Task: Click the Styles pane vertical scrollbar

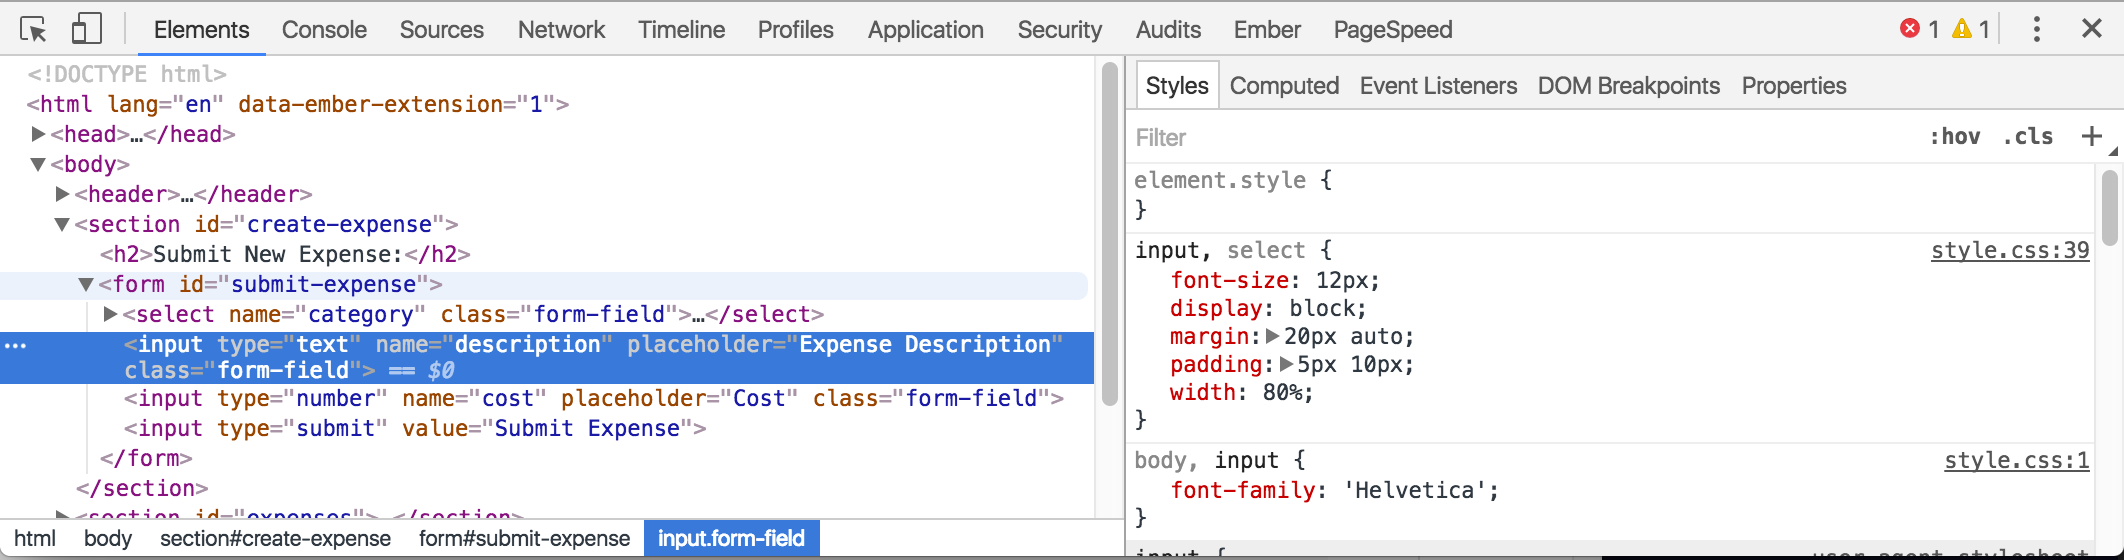Action: [x=2110, y=208]
